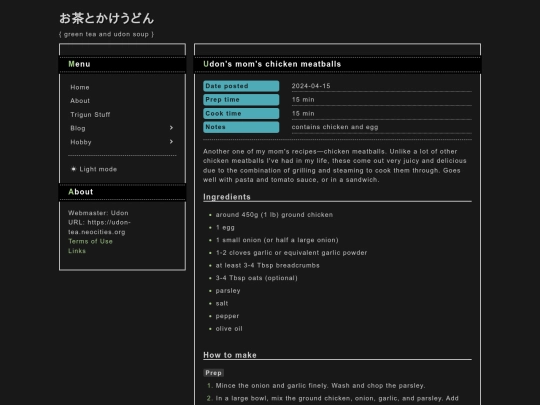
Task: Click 'at least 3-4 Tbsp breadcrumbs' ingredient
Action: click(x=268, y=266)
